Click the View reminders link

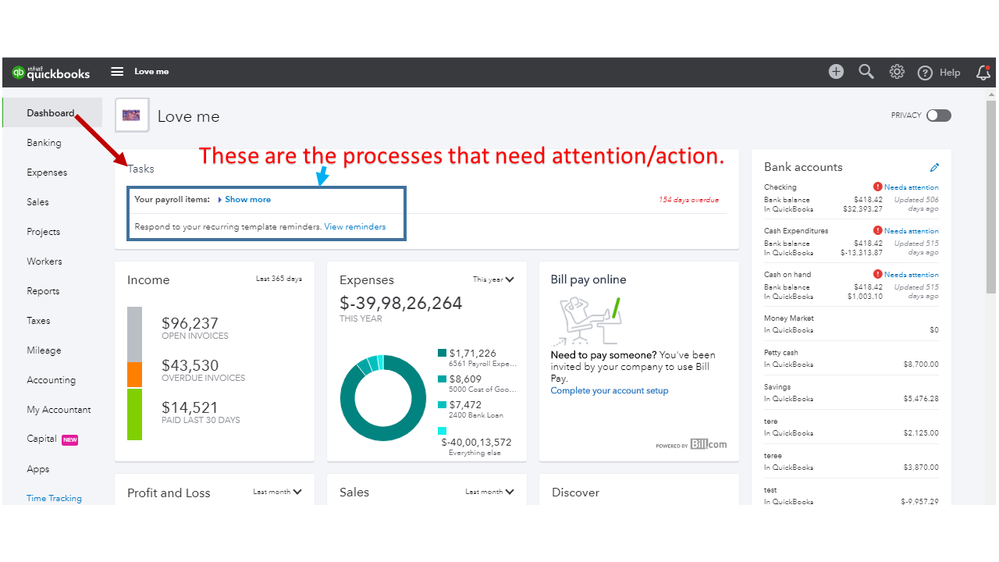[x=355, y=227]
